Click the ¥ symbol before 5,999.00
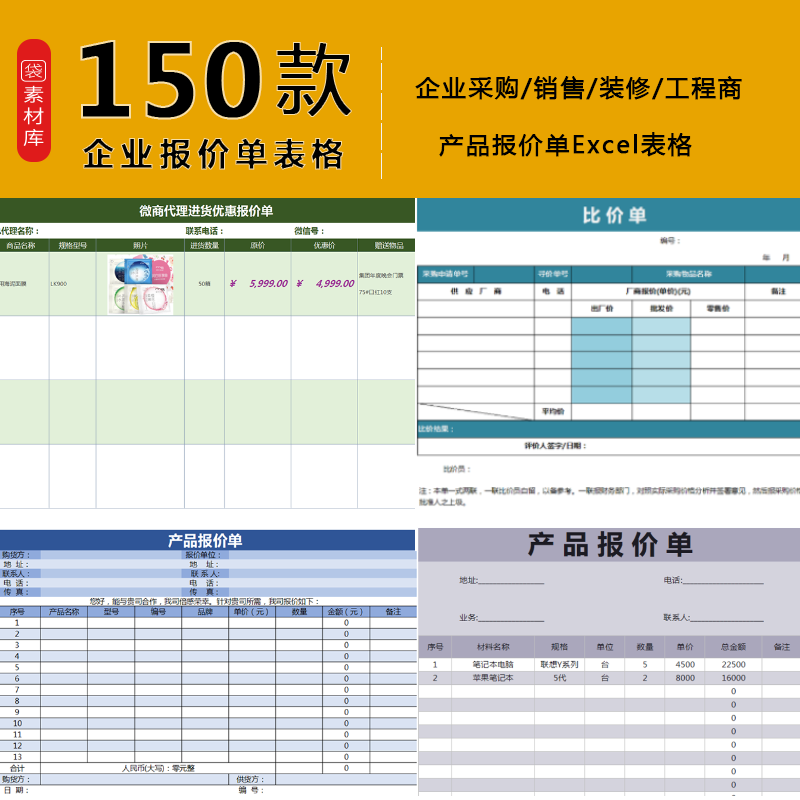Viewport: 800px width, 800px height. click(233, 284)
